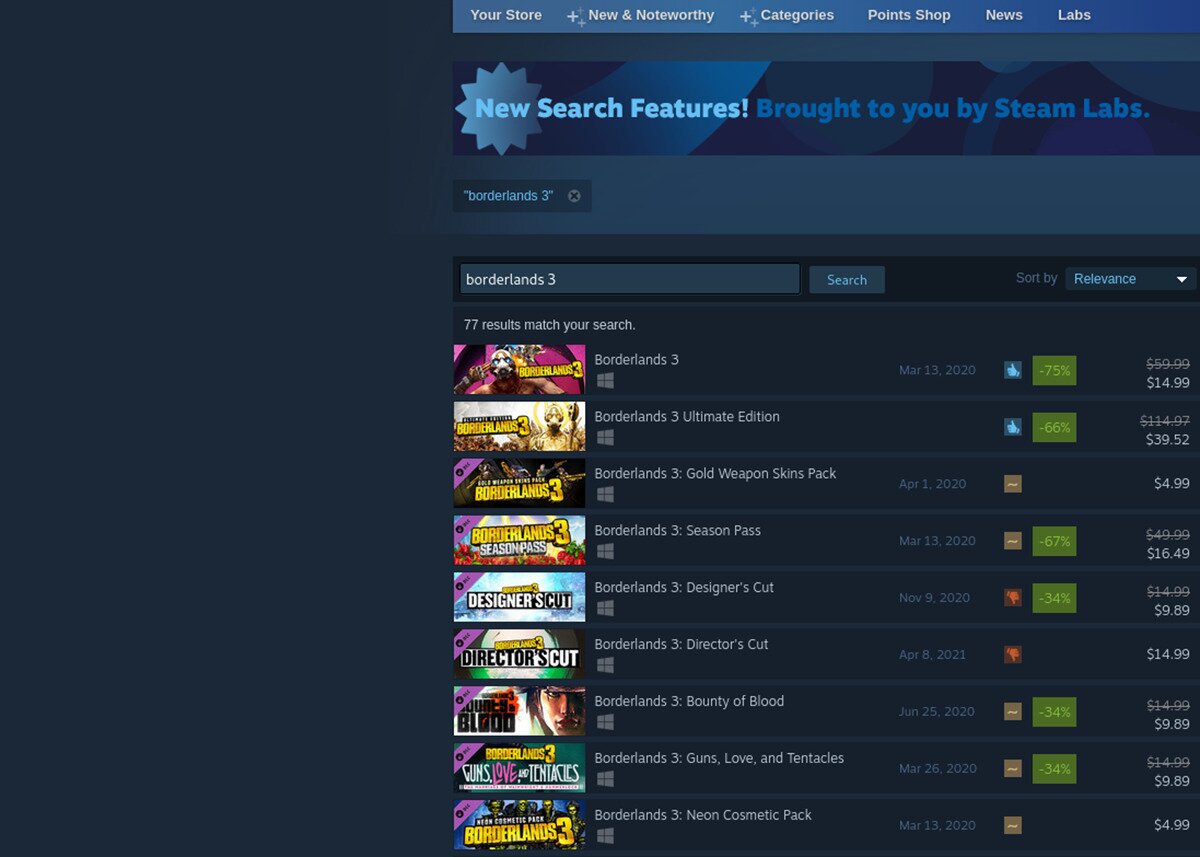The height and width of the screenshot is (857, 1200).
Task: Open the Neon Cosmetic Pack thumbnail
Action: [519, 826]
